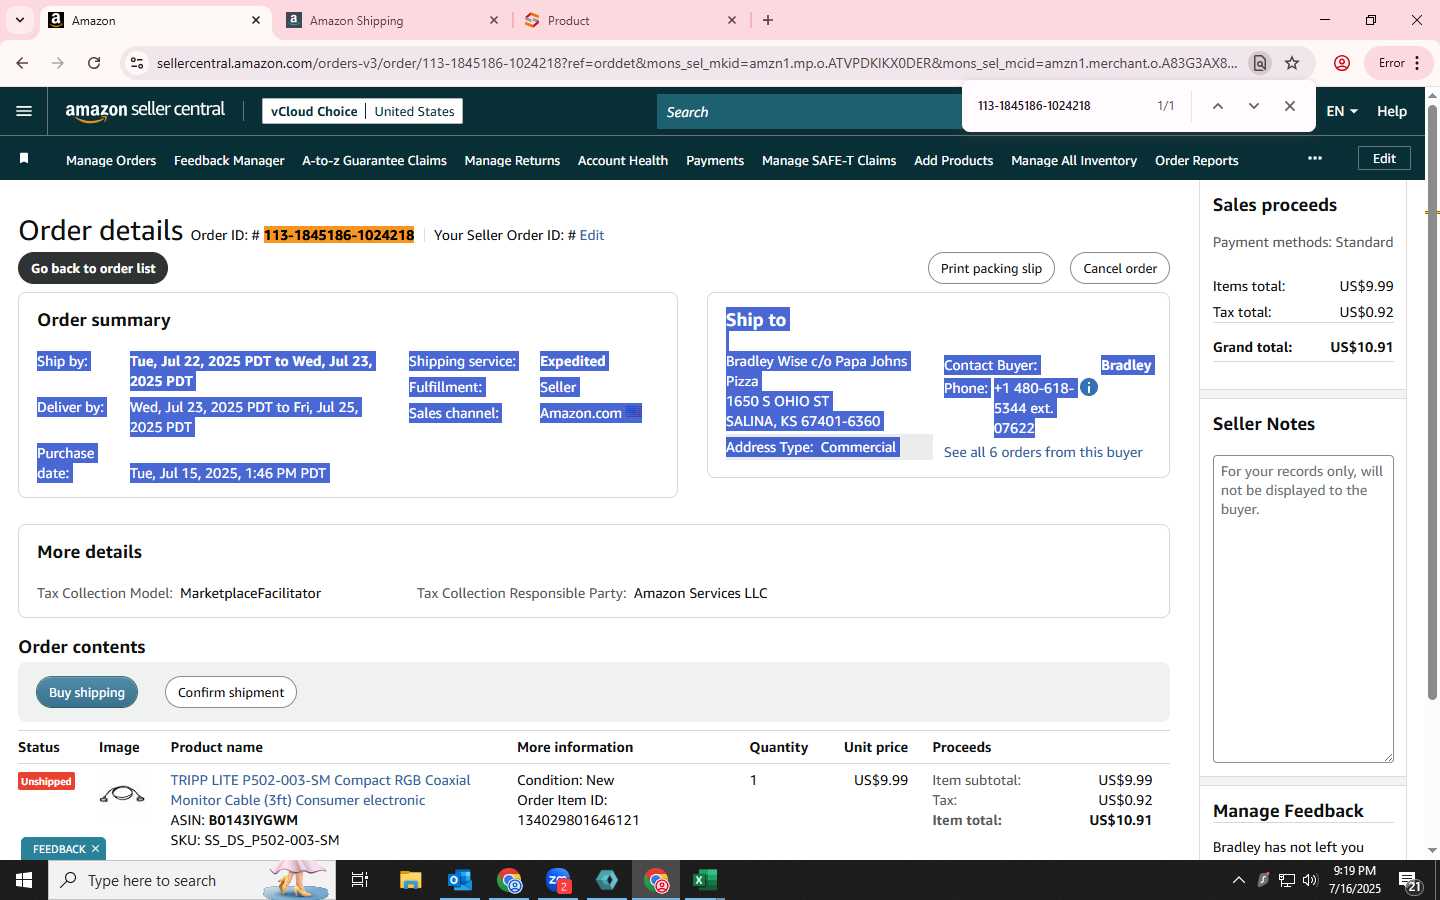This screenshot has height=900, width=1440.
Task: Open Task View on taskbar
Action: (x=360, y=880)
